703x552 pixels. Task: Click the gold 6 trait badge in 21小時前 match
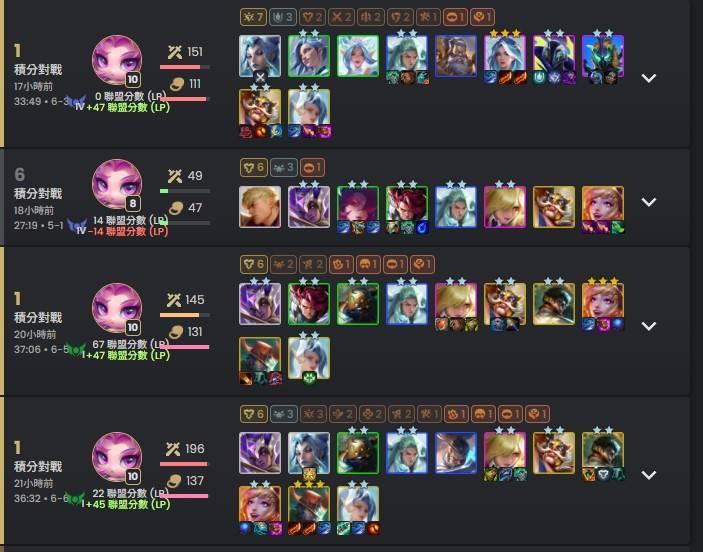[x=253, y=414]
